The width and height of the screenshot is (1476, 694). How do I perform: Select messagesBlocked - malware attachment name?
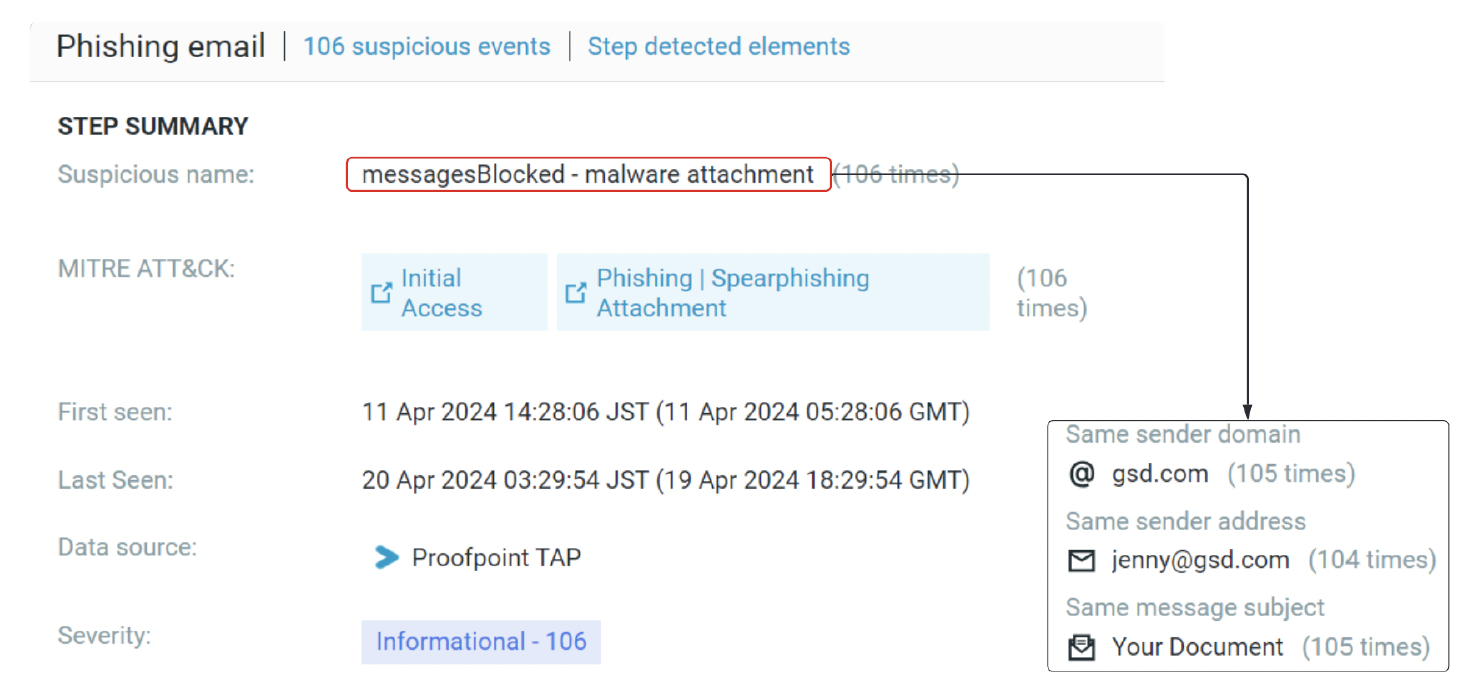[588, 175]
